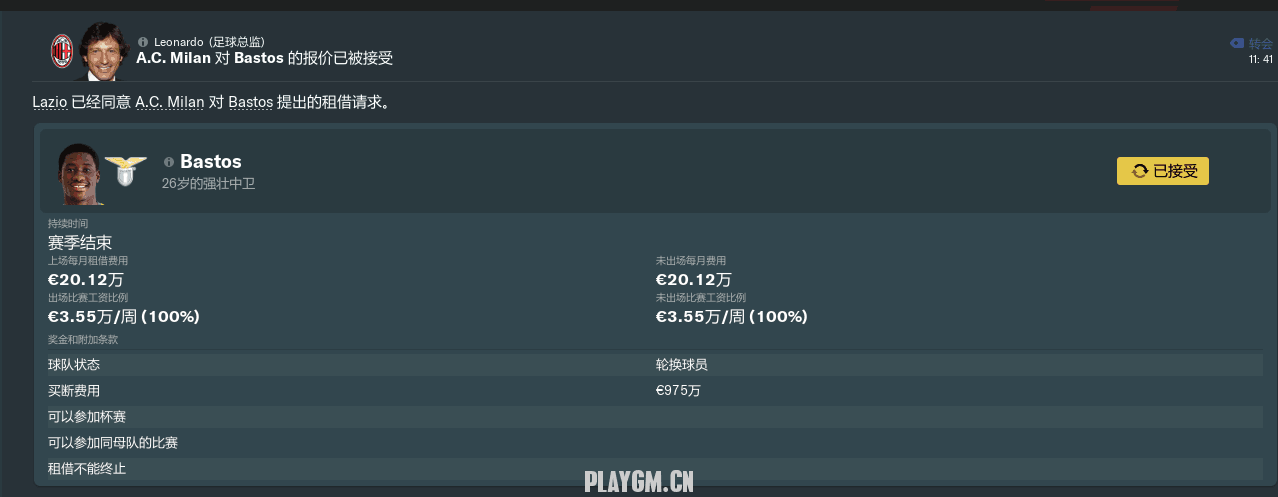Open Leonardo's portrait photo
This screenshot has height=497, width=1278.
[99, 52]
